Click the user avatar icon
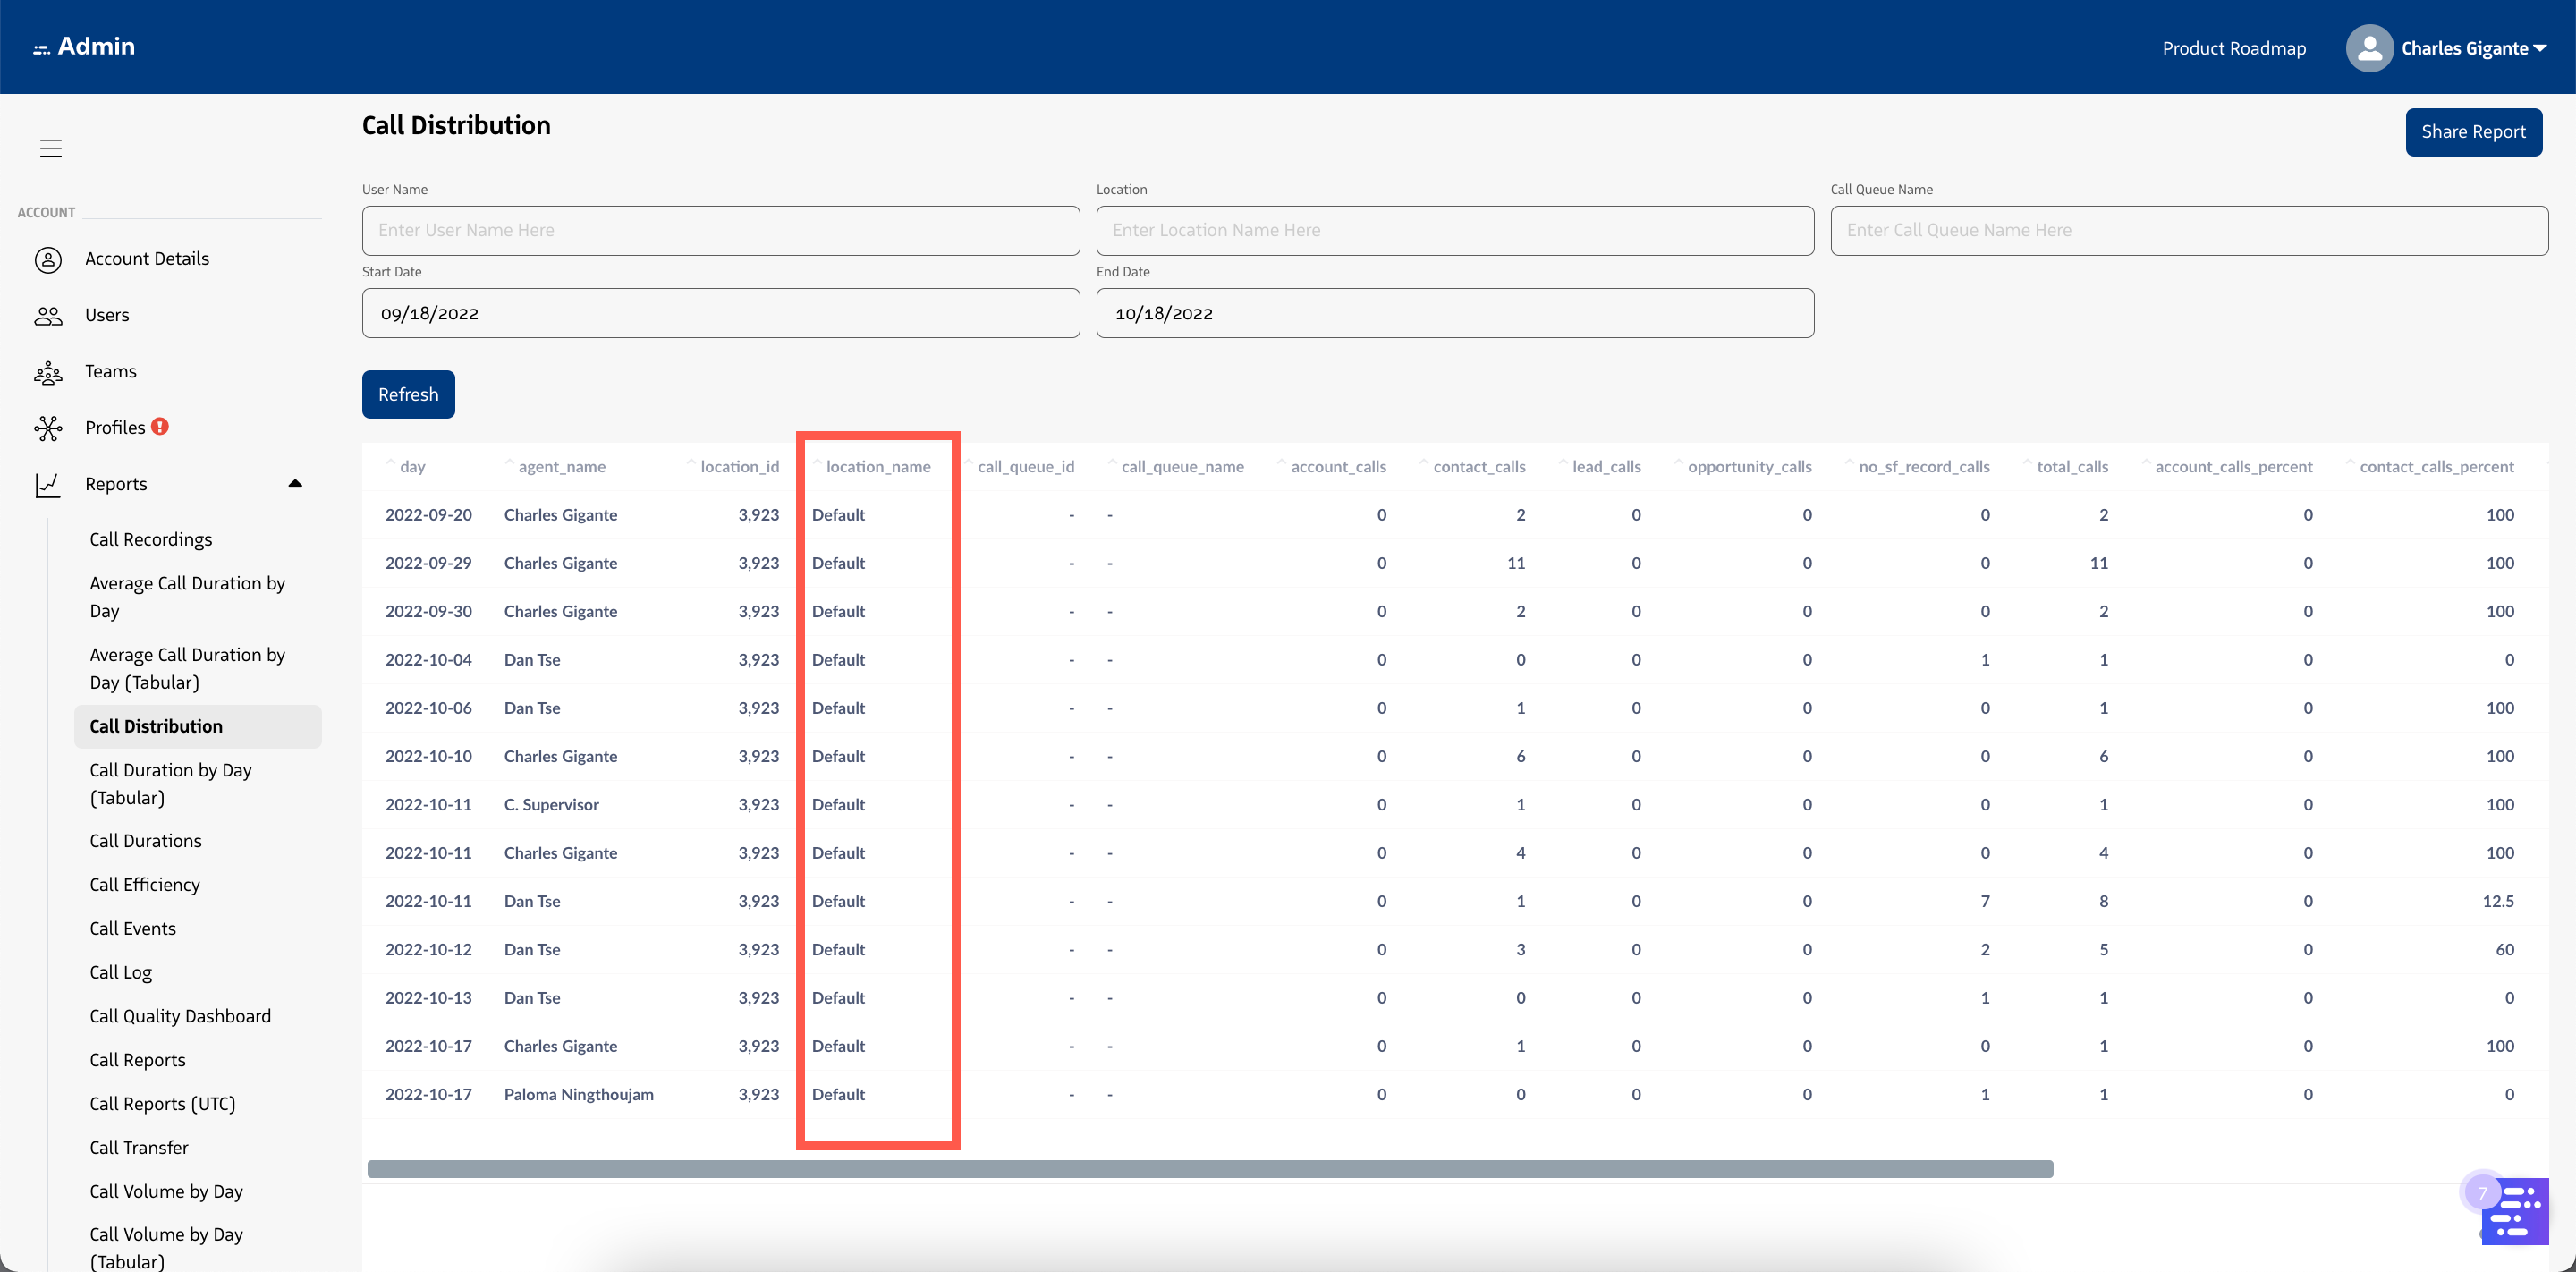Screen dimensions: 2576x1272 (2369, 48)
